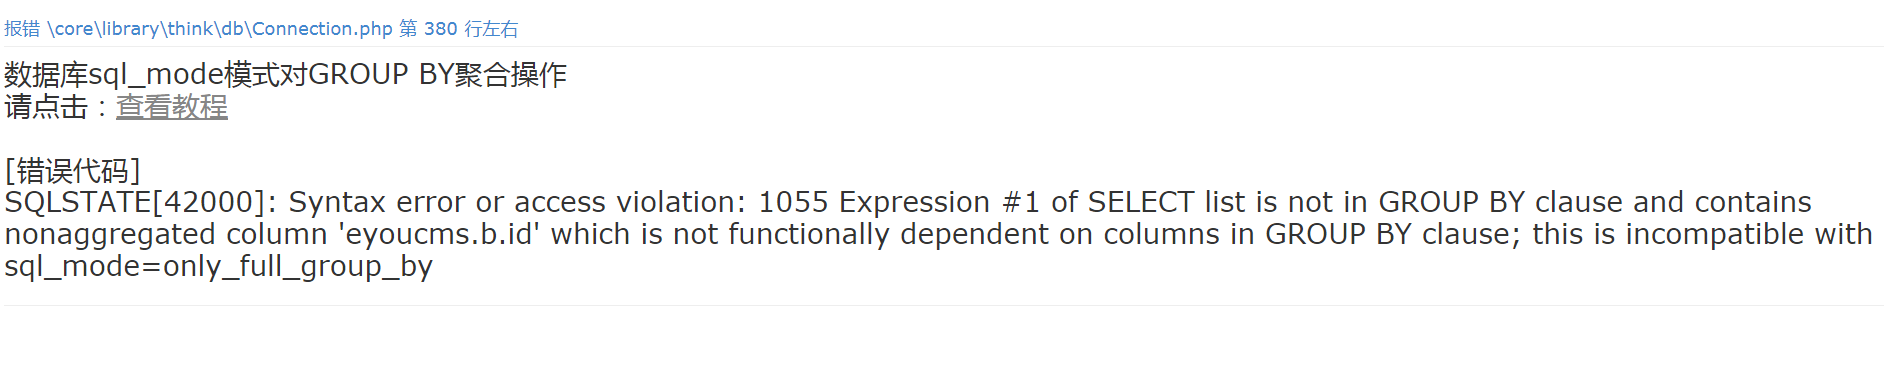Click the 聚合操作 words in heading
This screenshot has width=1904, height=369.
click(x=511, y=75)
